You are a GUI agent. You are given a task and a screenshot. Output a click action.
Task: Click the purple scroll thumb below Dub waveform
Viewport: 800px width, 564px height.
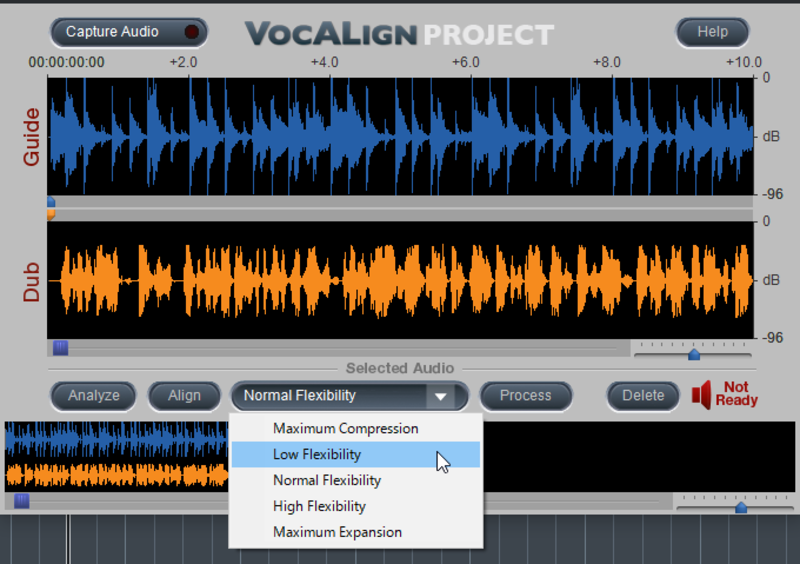61,348
